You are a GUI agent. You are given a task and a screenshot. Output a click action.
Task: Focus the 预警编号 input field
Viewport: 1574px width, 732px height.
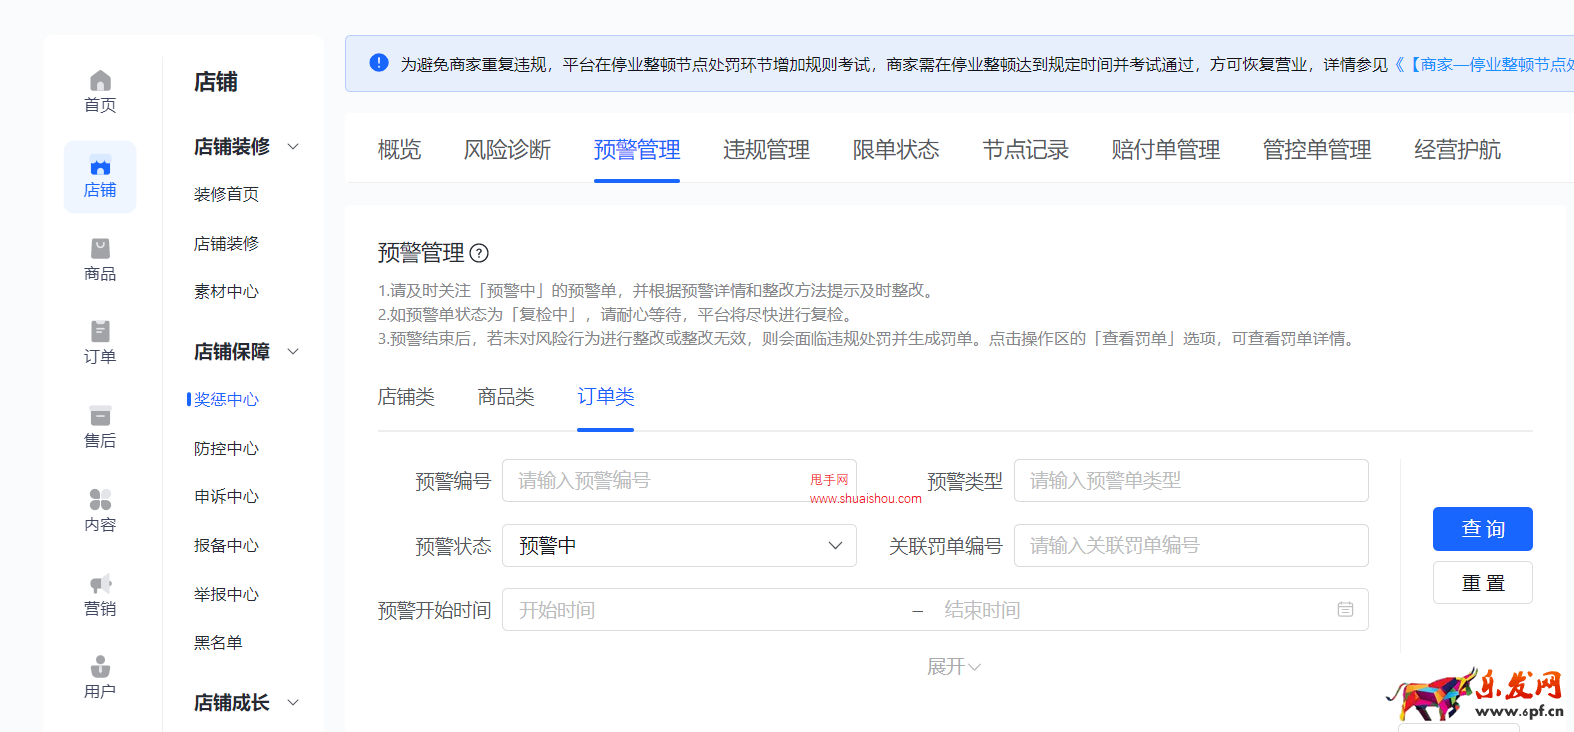point(660,481)
